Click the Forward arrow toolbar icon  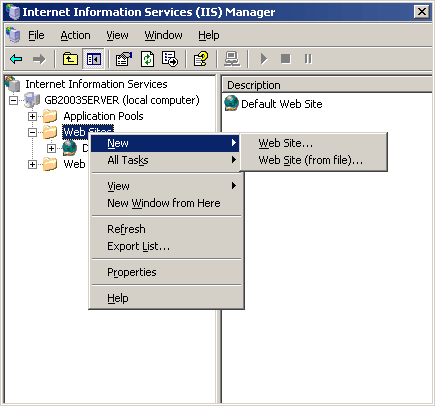39,59
